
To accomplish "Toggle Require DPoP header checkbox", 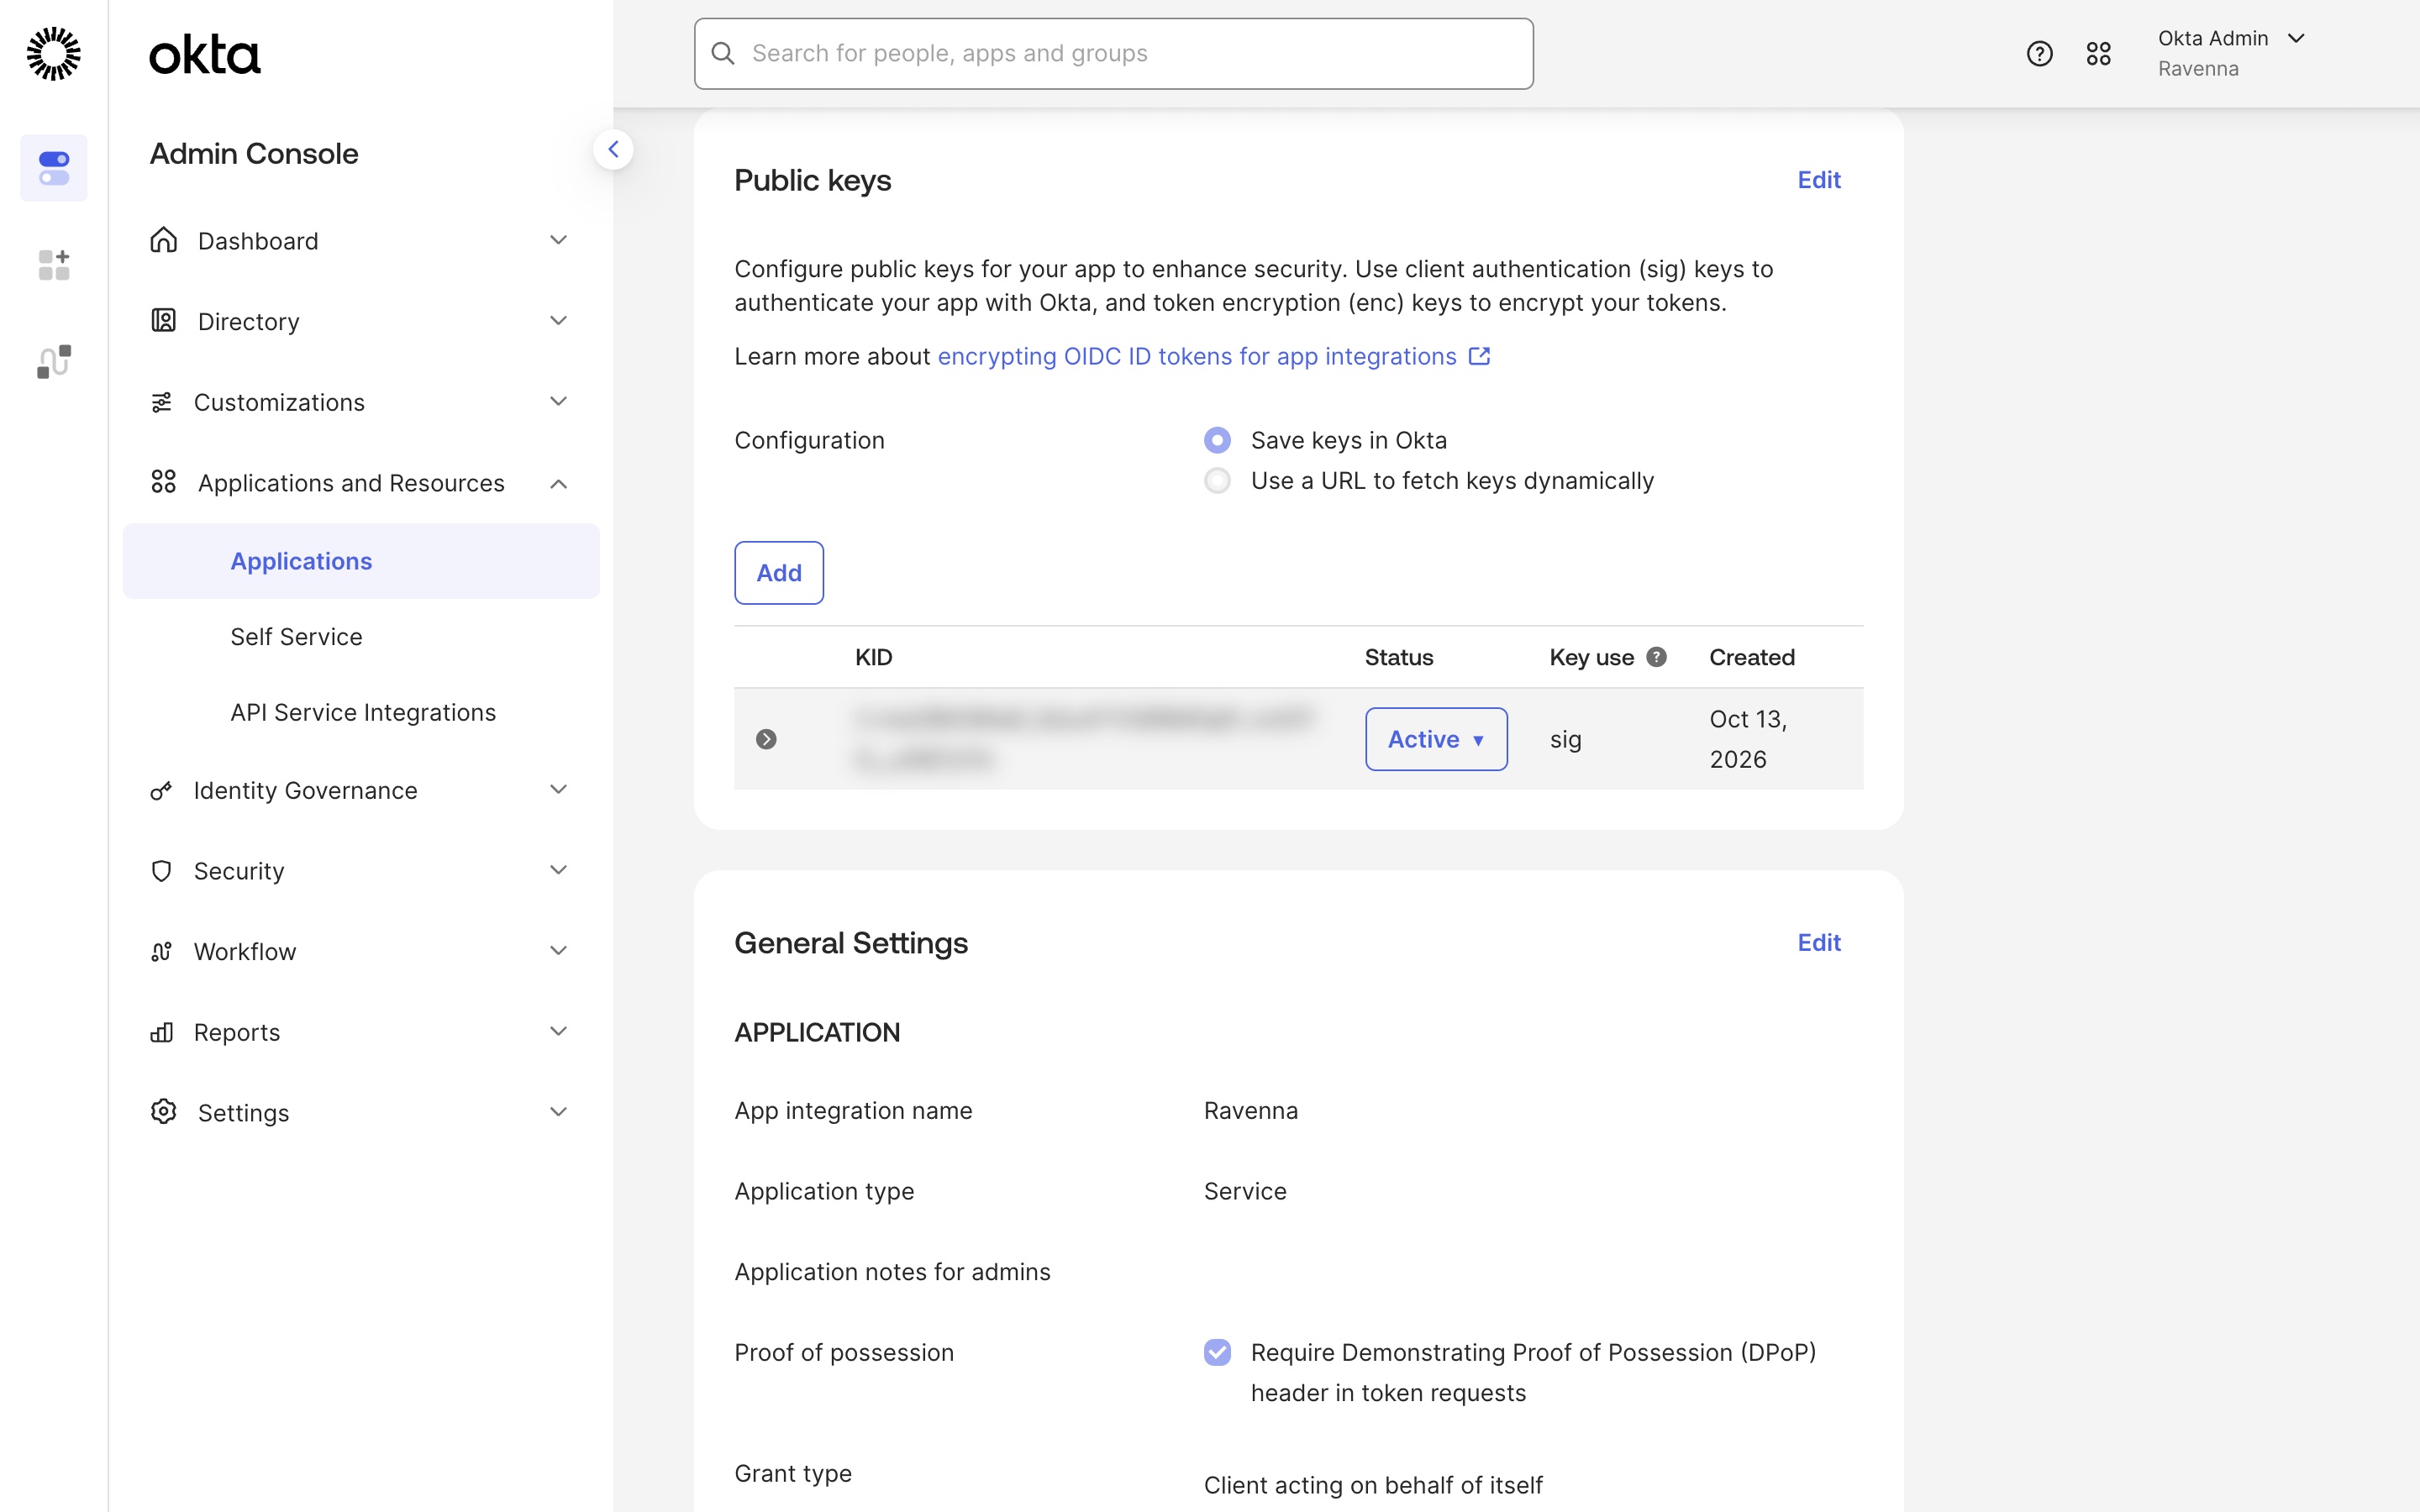I will tap(1217, 1352).
